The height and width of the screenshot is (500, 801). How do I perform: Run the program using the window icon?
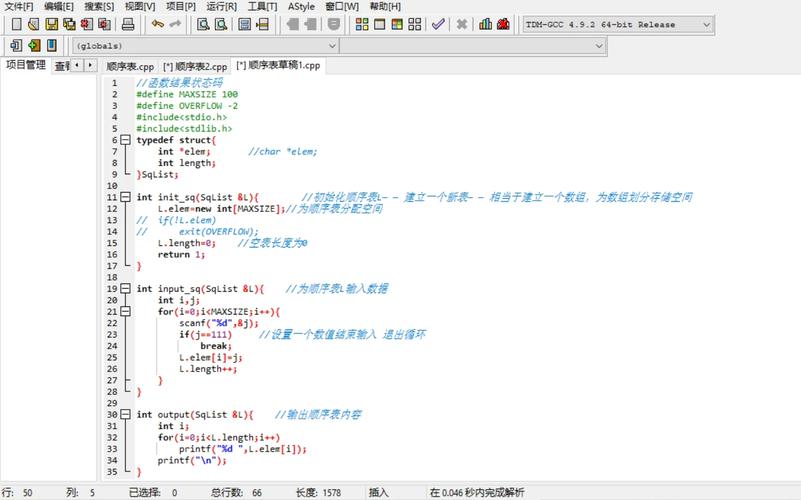[380, 24]
